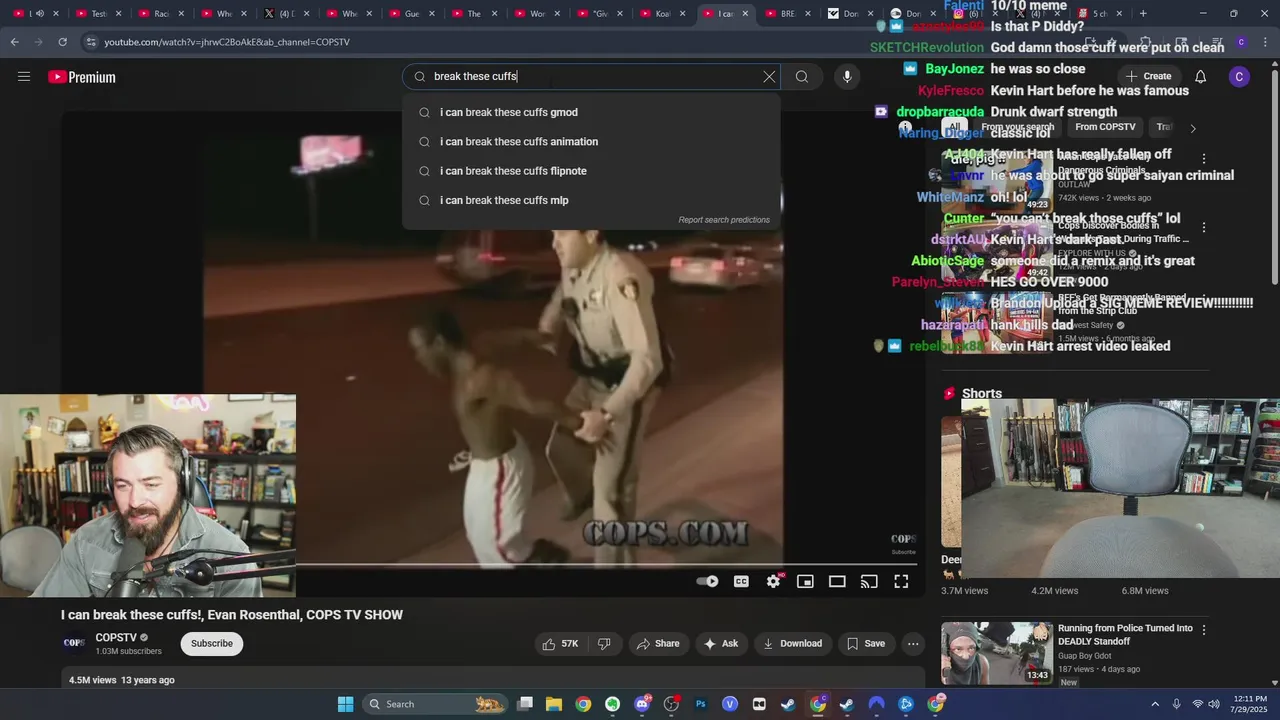Open a new browser tab
This screenshot has width=1280, height=720.
1143,13
